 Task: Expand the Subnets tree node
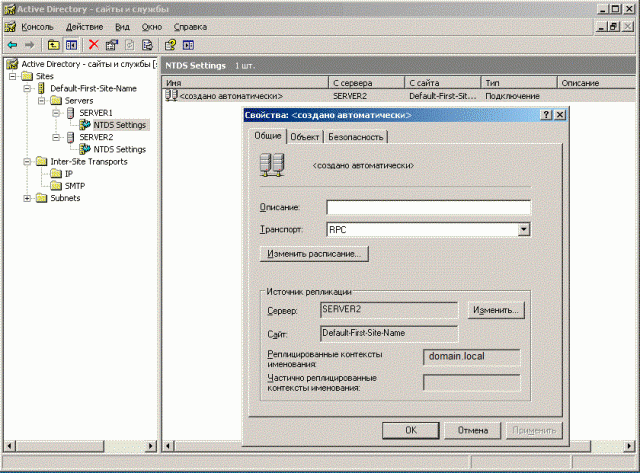(x=27, y=198)
